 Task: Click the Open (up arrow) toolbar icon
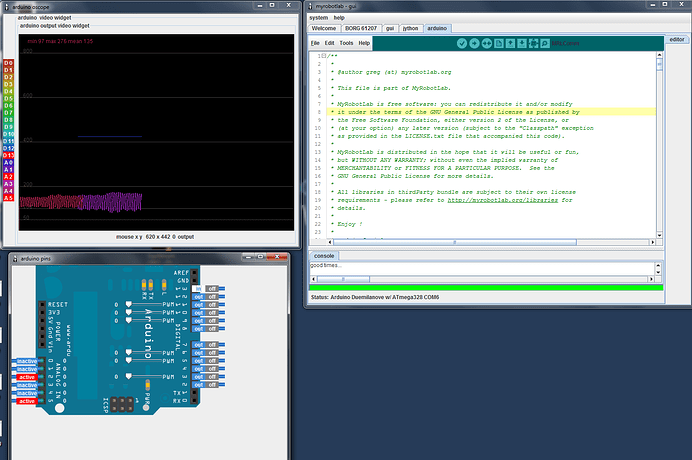tap(510, 43)
